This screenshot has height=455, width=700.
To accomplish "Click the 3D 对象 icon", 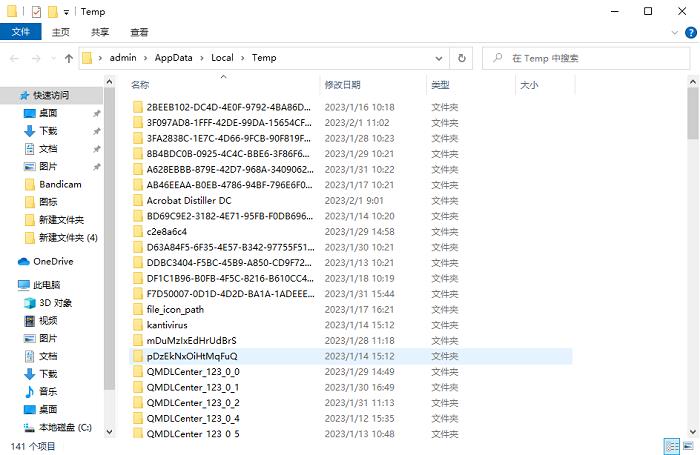I will (29, 303).
